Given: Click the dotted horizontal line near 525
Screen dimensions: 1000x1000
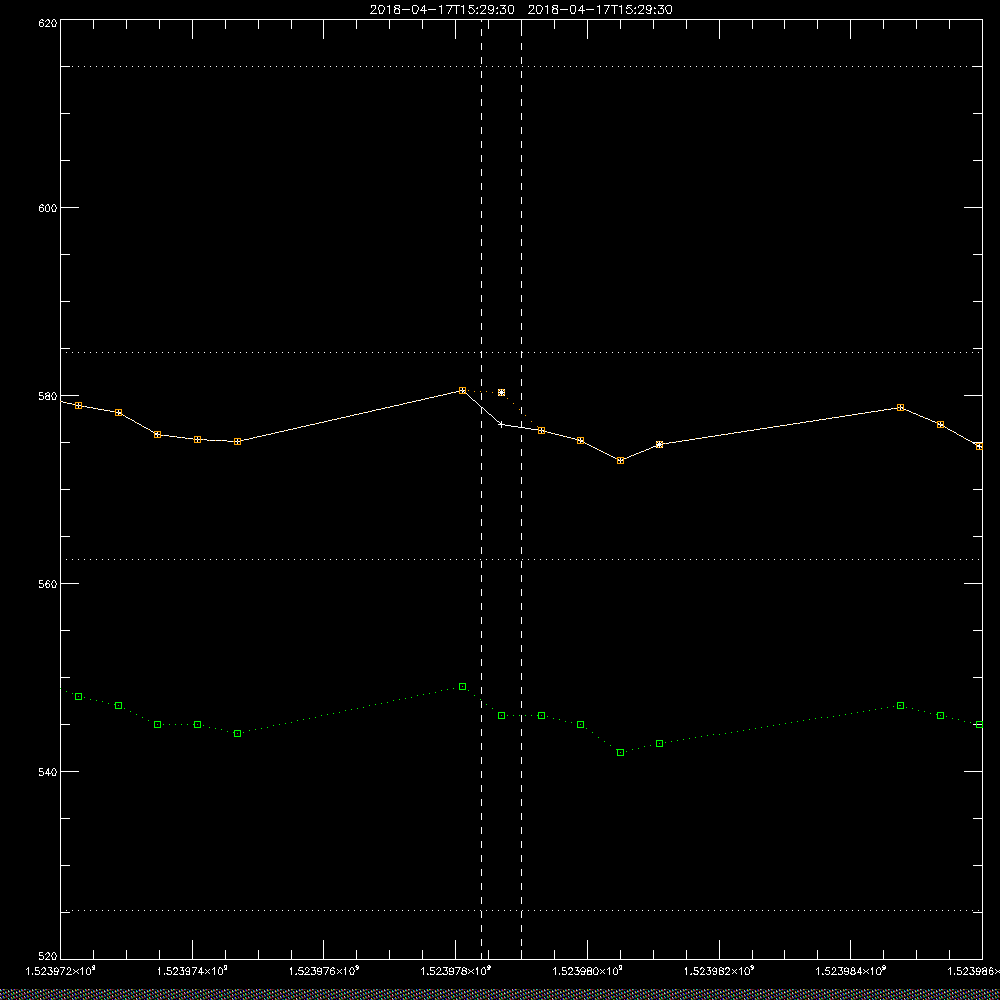Looking at the screenshot, I should [521, 911].
